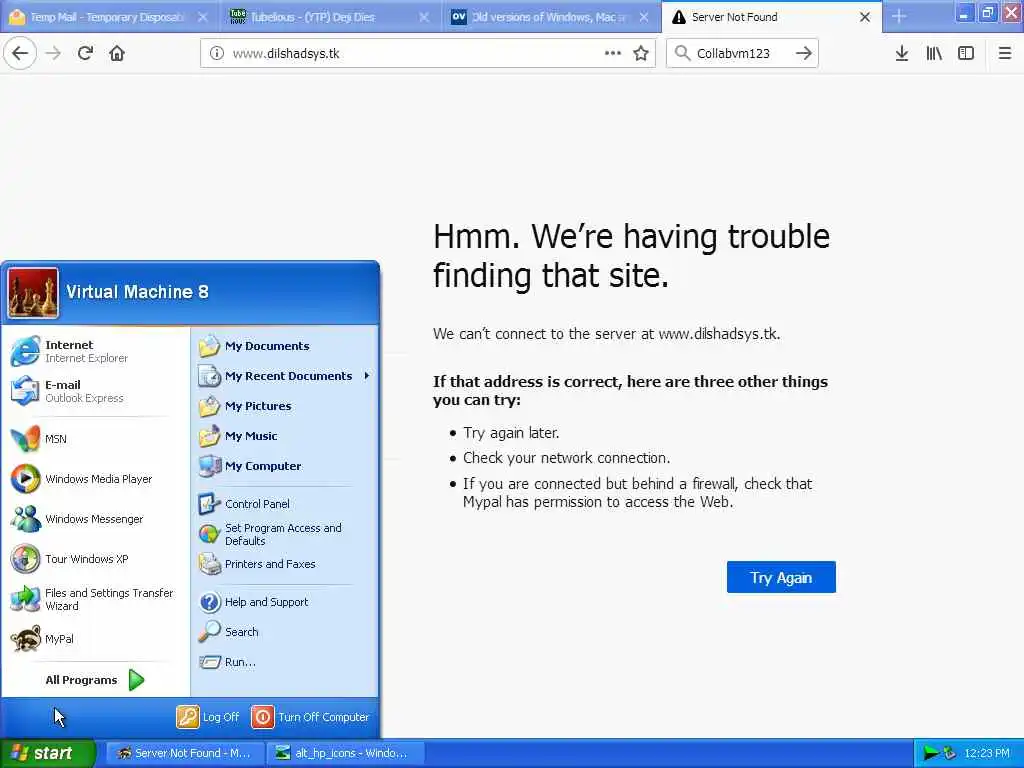Click the Log Off button
Image resolution: width=1024 pixels, height=768 pixels.
[208, 717]
